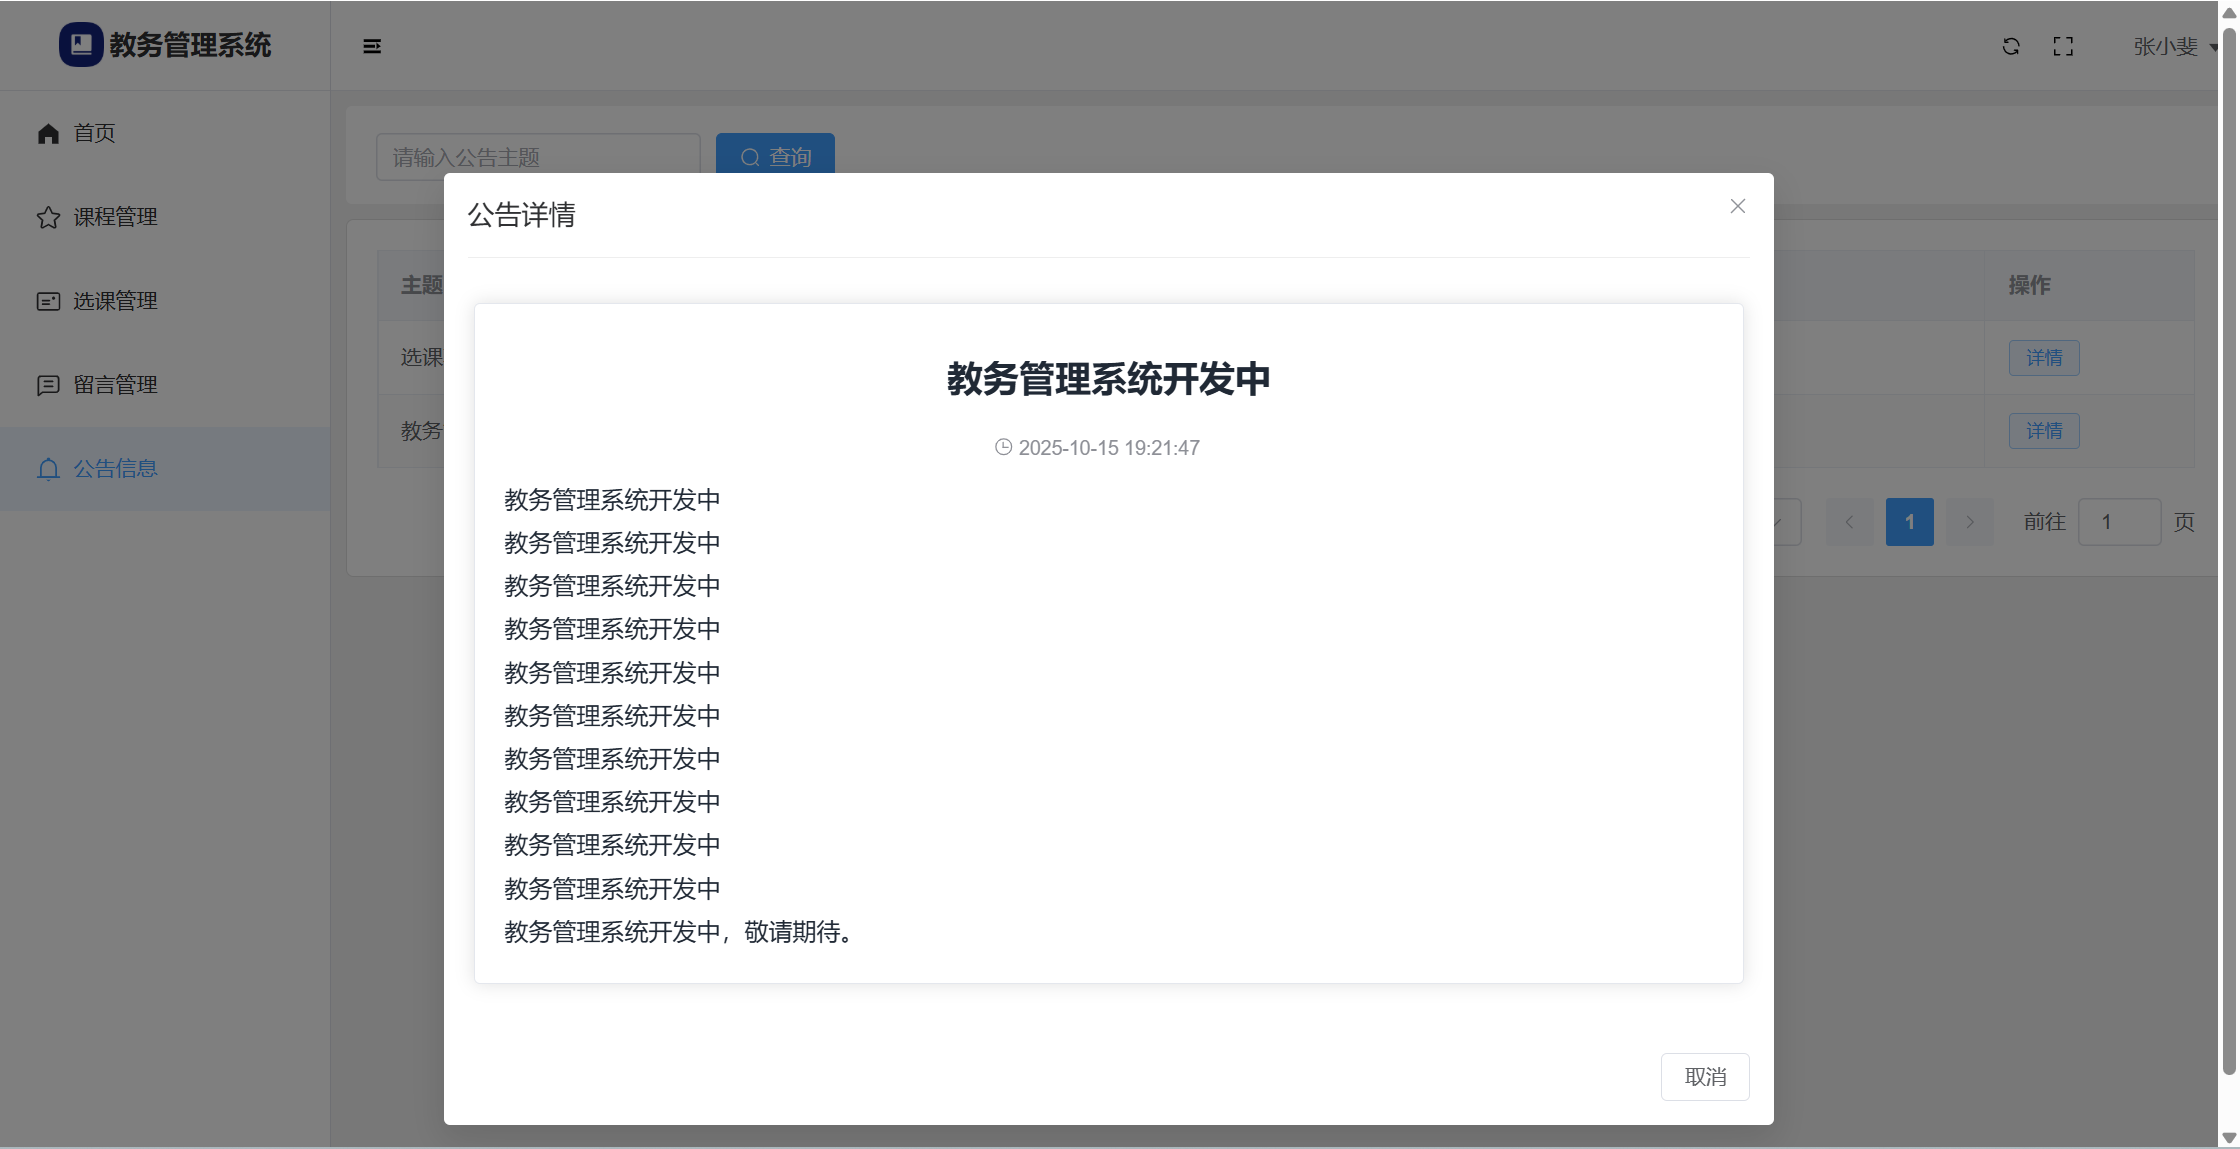2240x1149 pixels.
Task: Click the go-to page number input
Action: [2118, 522]
